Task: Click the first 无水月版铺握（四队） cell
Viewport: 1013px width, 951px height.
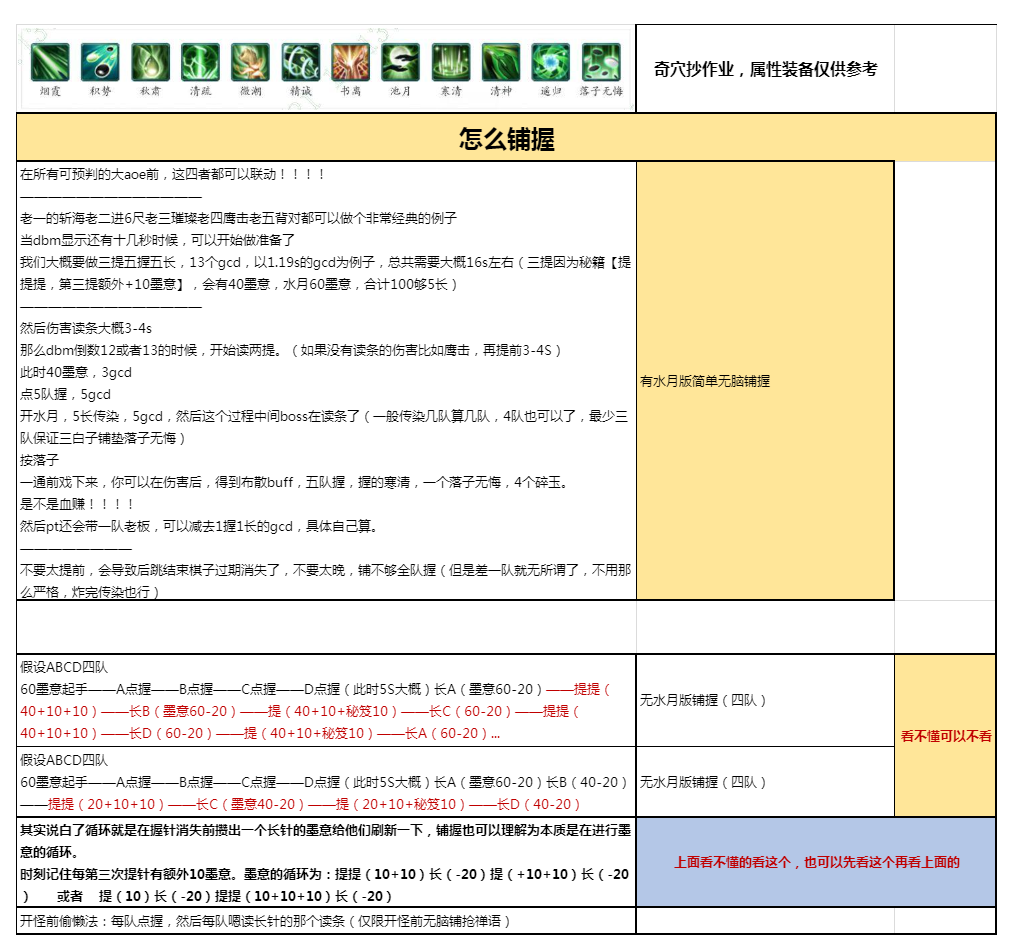Action: pos(764,700)
